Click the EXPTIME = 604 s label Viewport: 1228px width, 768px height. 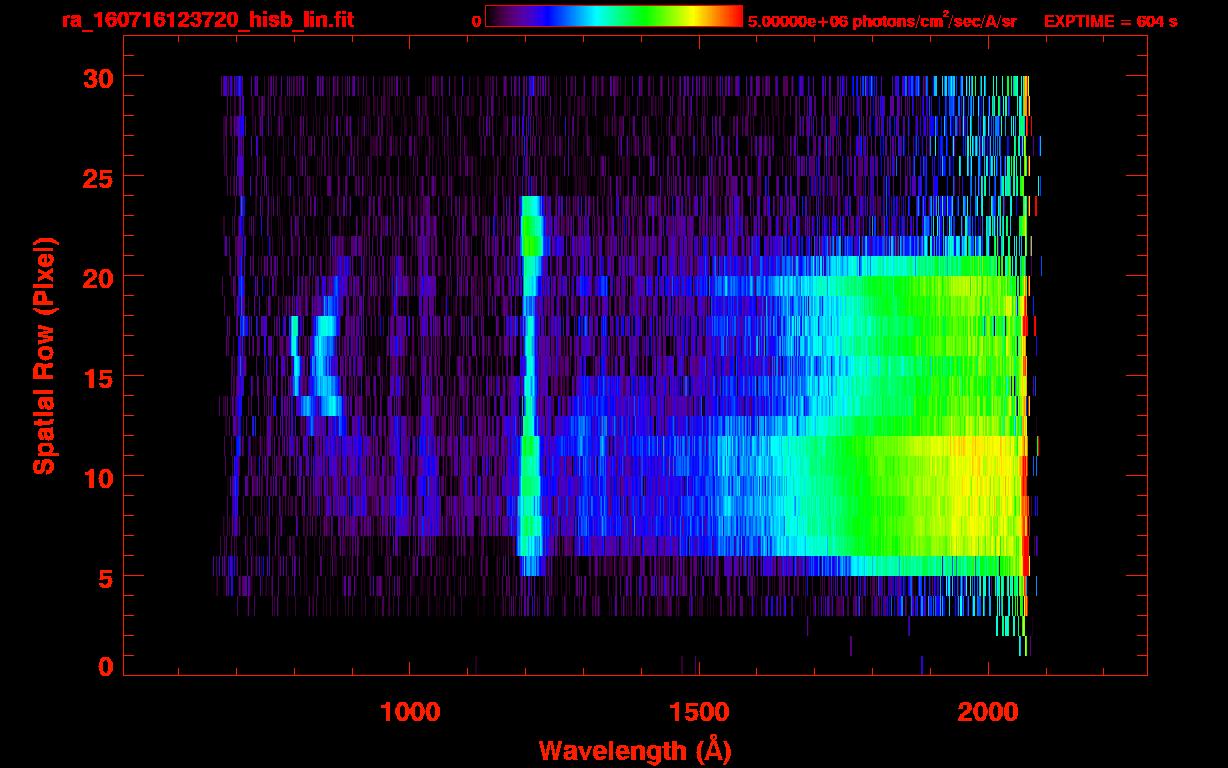(x=1110, y=21)
